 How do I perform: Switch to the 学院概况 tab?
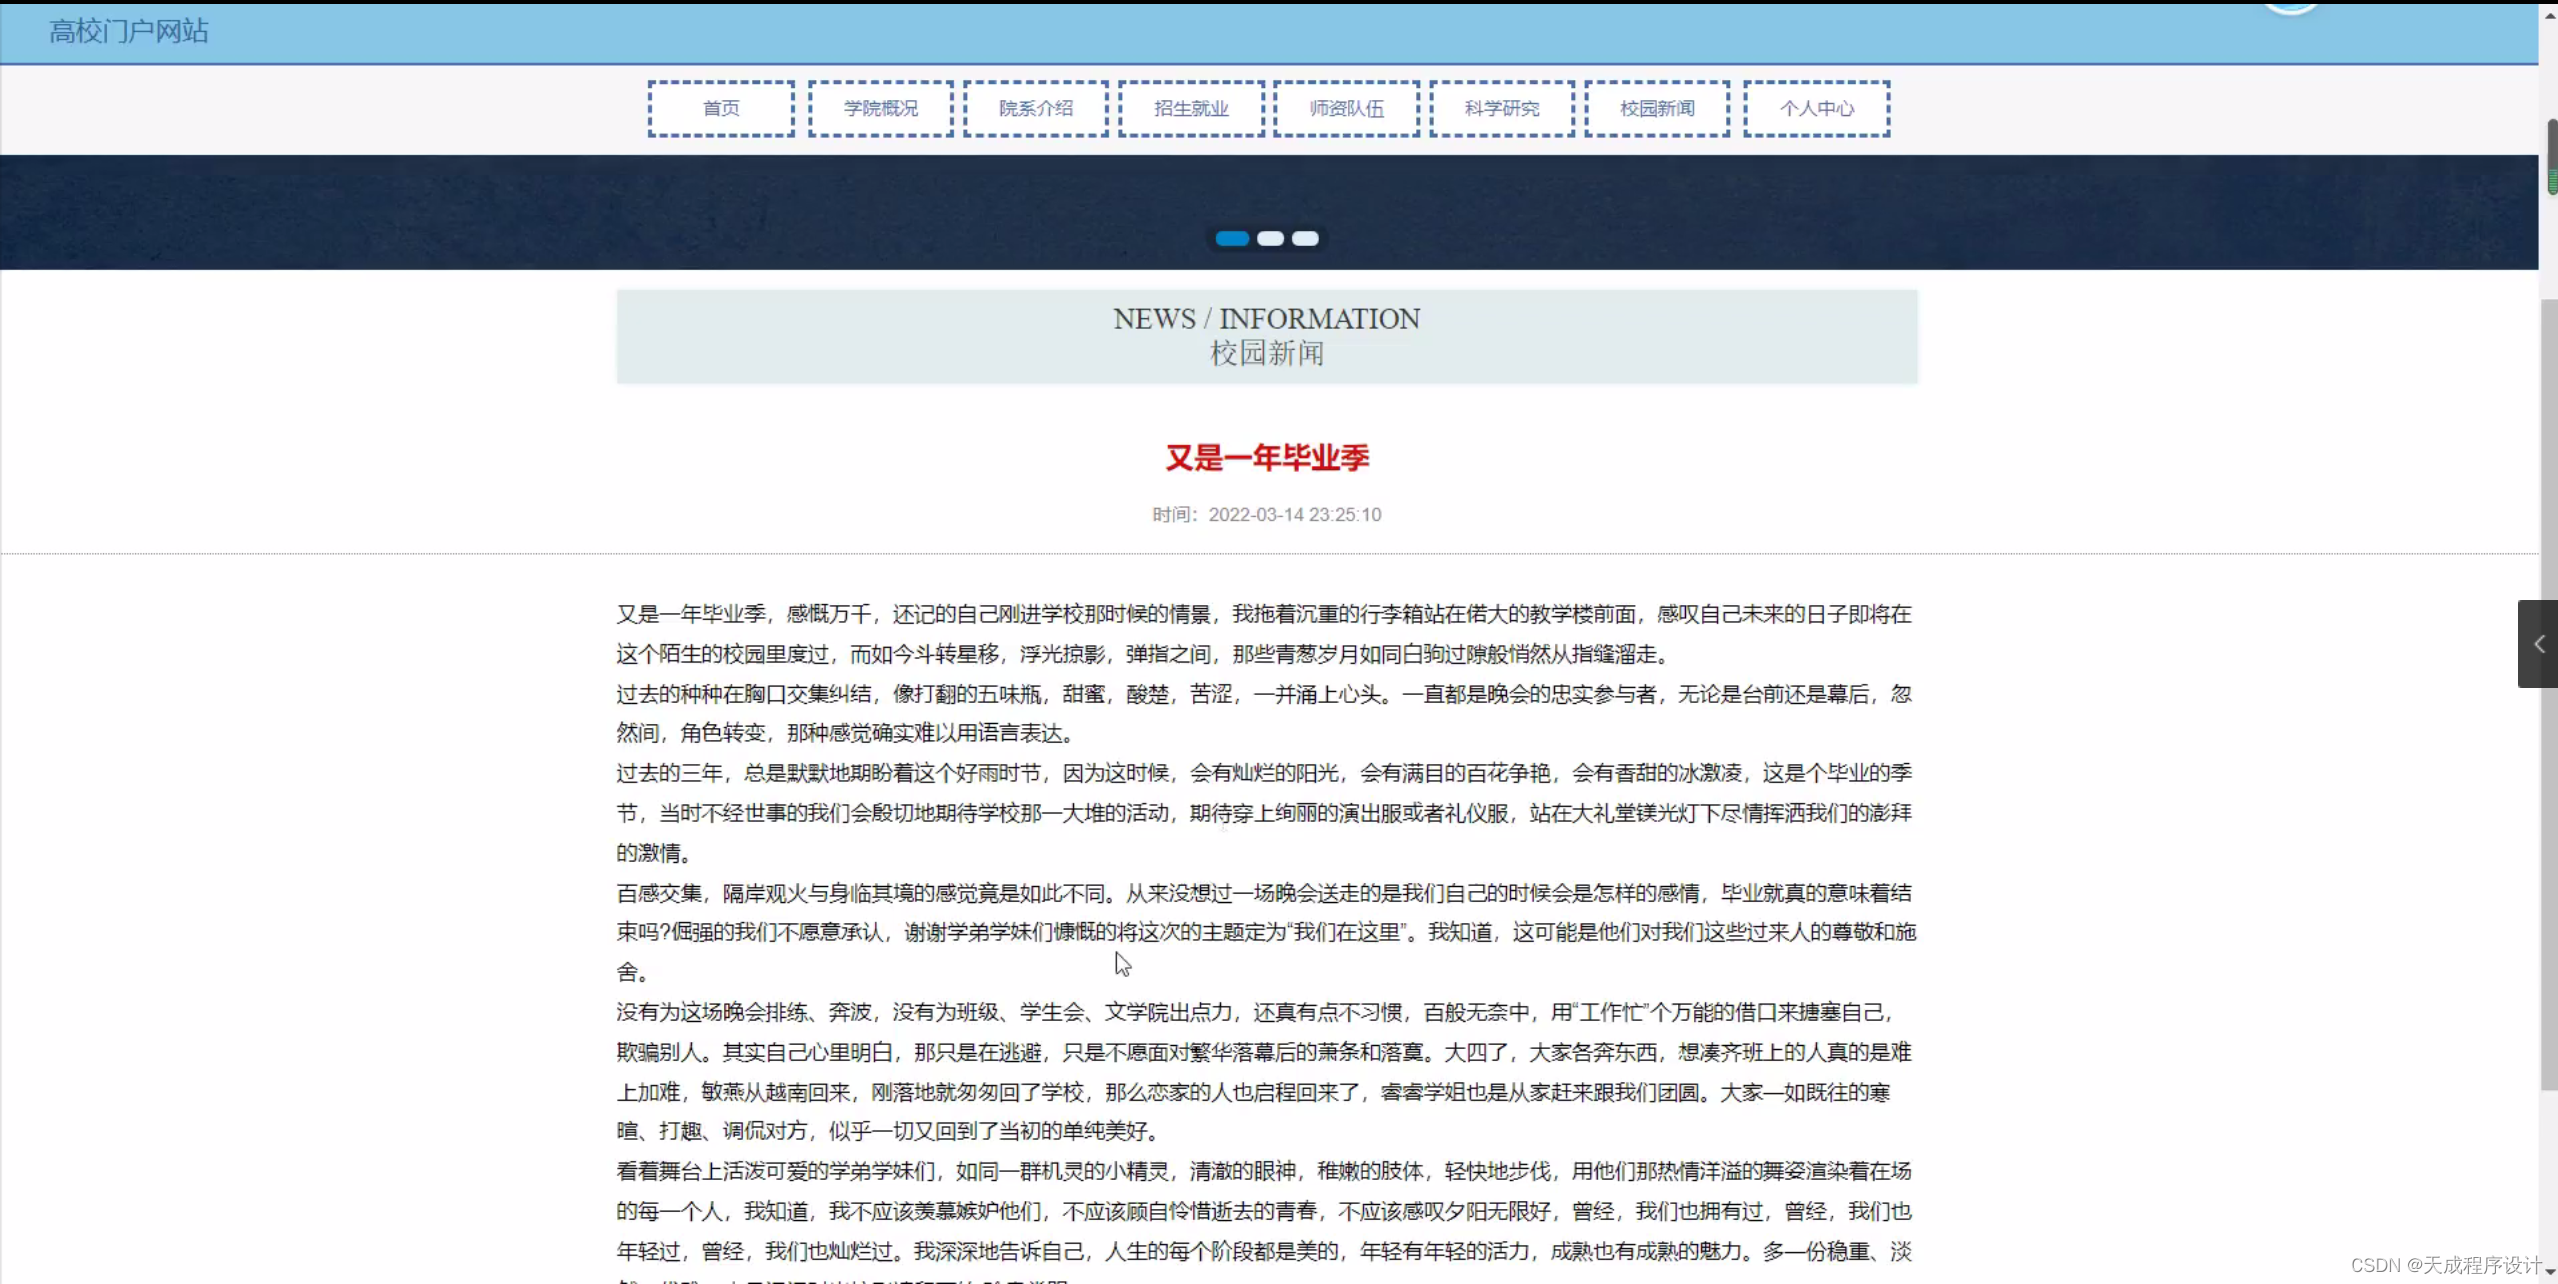pyautogui.click(x=880, y=108)
